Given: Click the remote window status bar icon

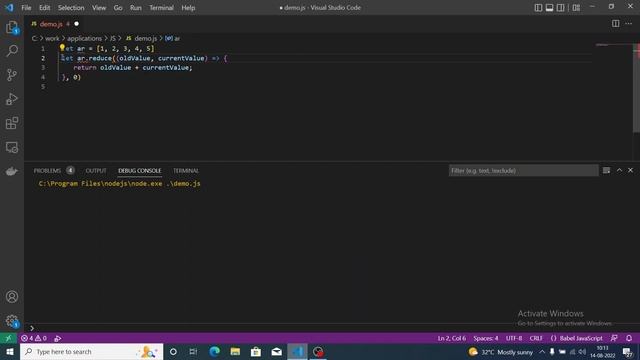Looking at the screenshot, I should click(8, 338).
